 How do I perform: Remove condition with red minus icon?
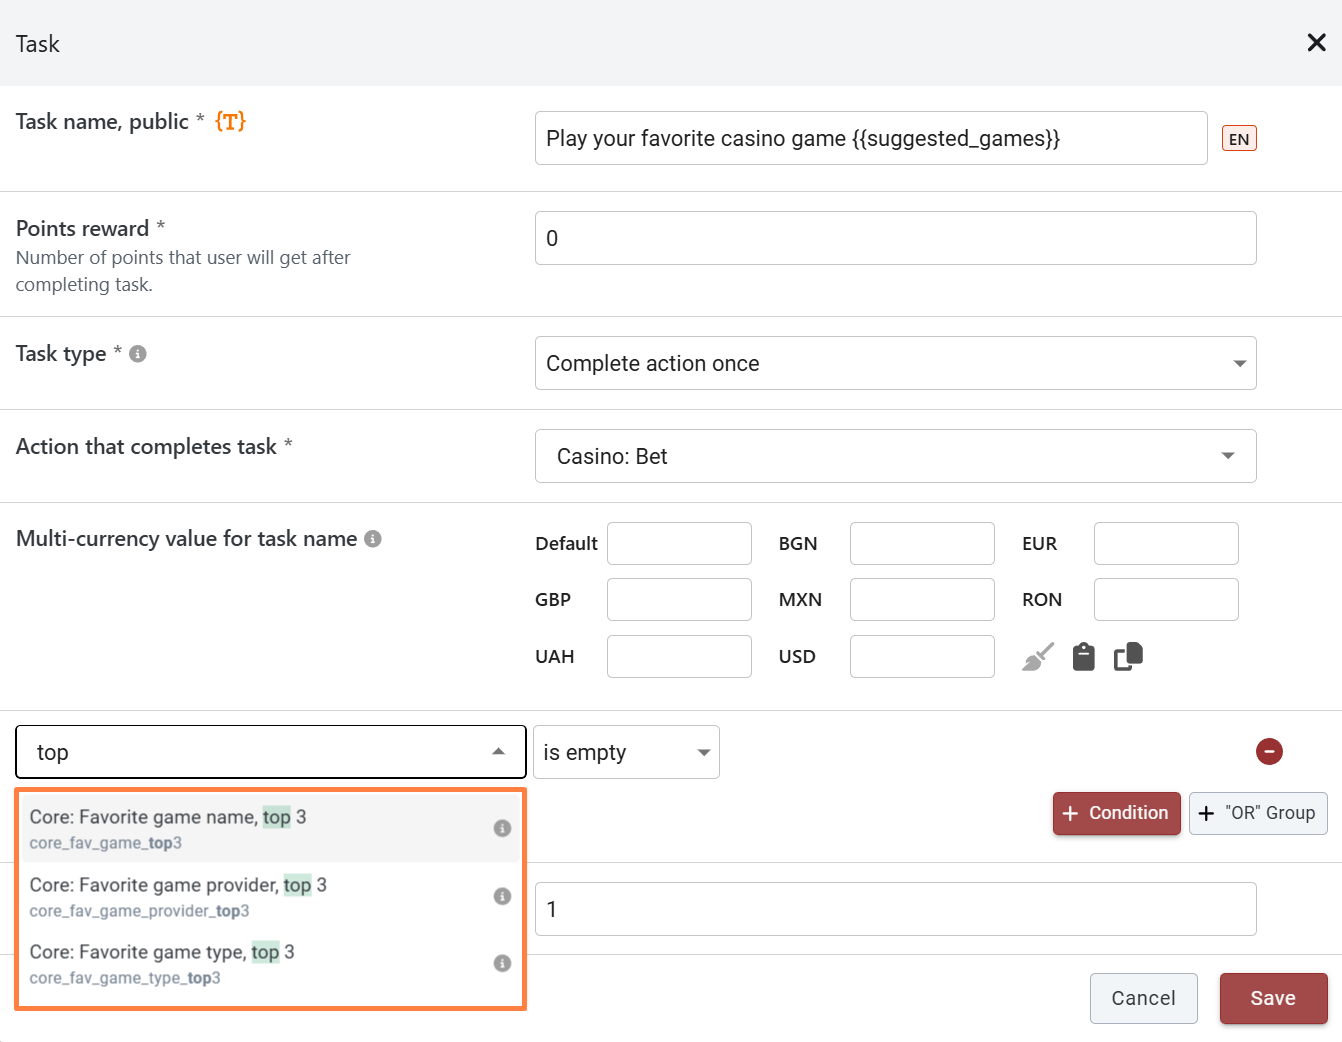click(1269, 751)
